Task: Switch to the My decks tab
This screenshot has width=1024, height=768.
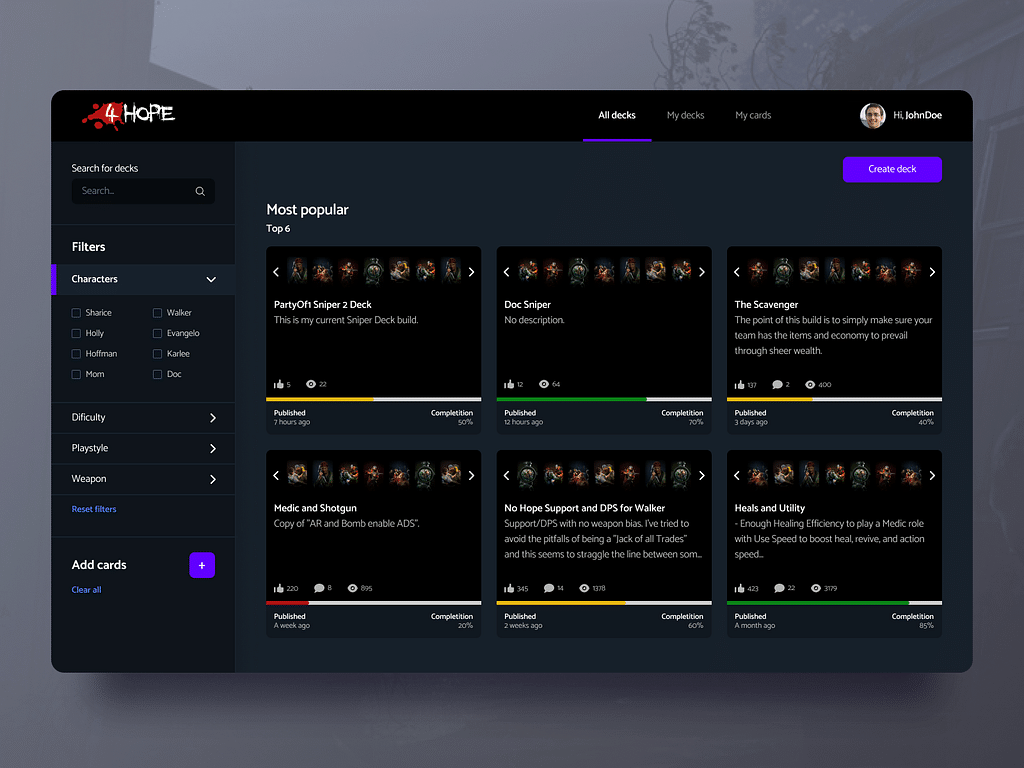Action: pos(685,115)
